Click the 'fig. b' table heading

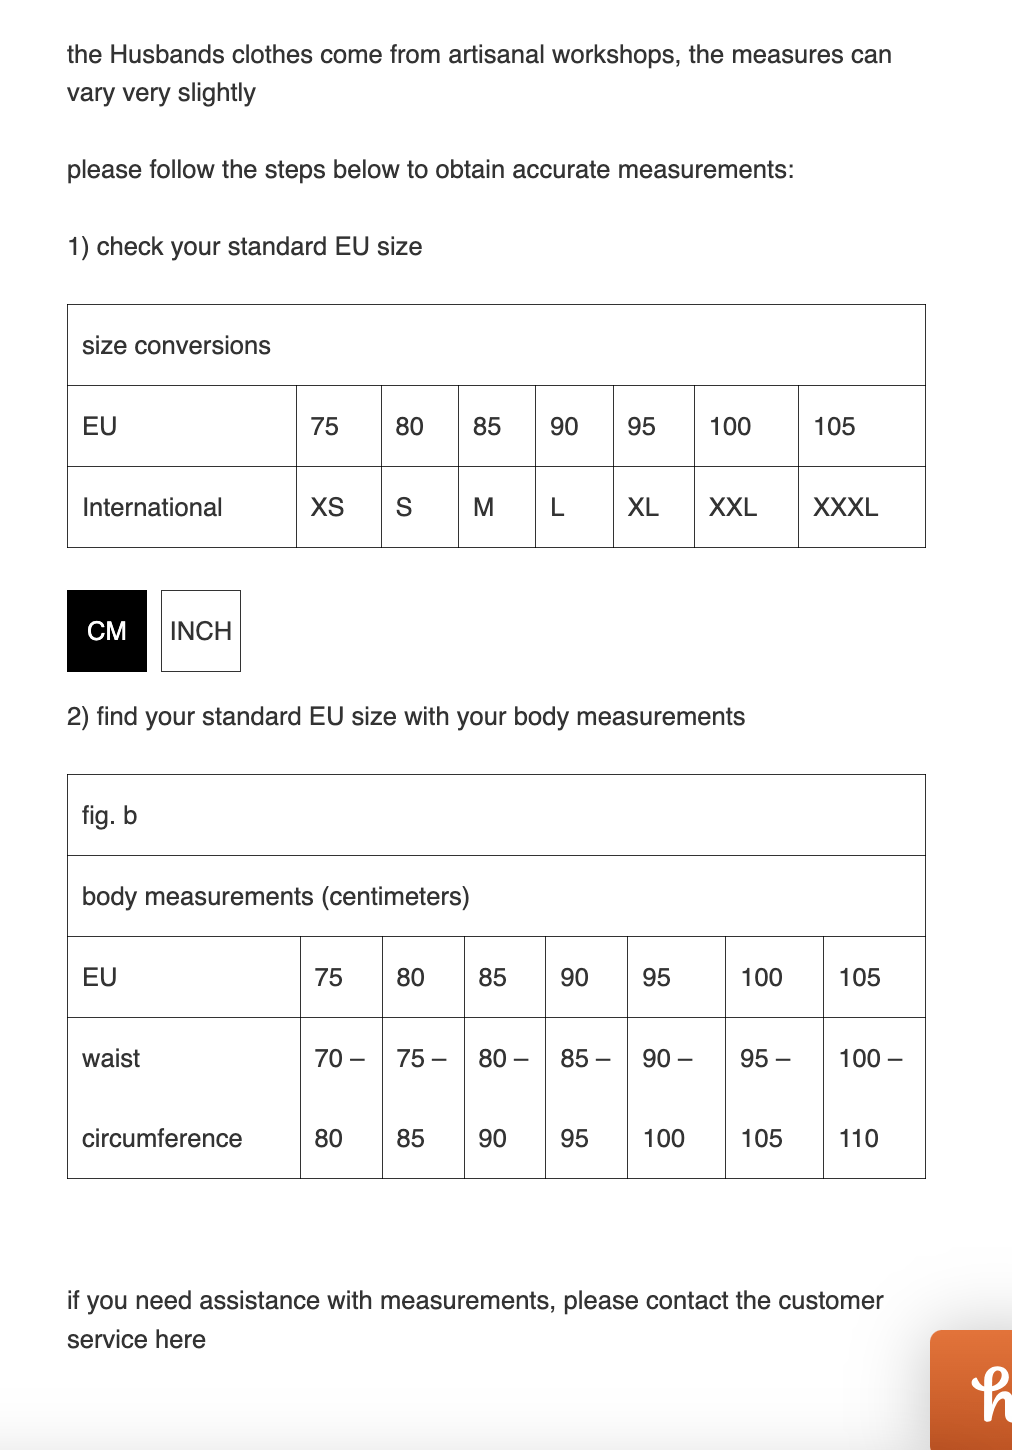[x=496, y=815]
